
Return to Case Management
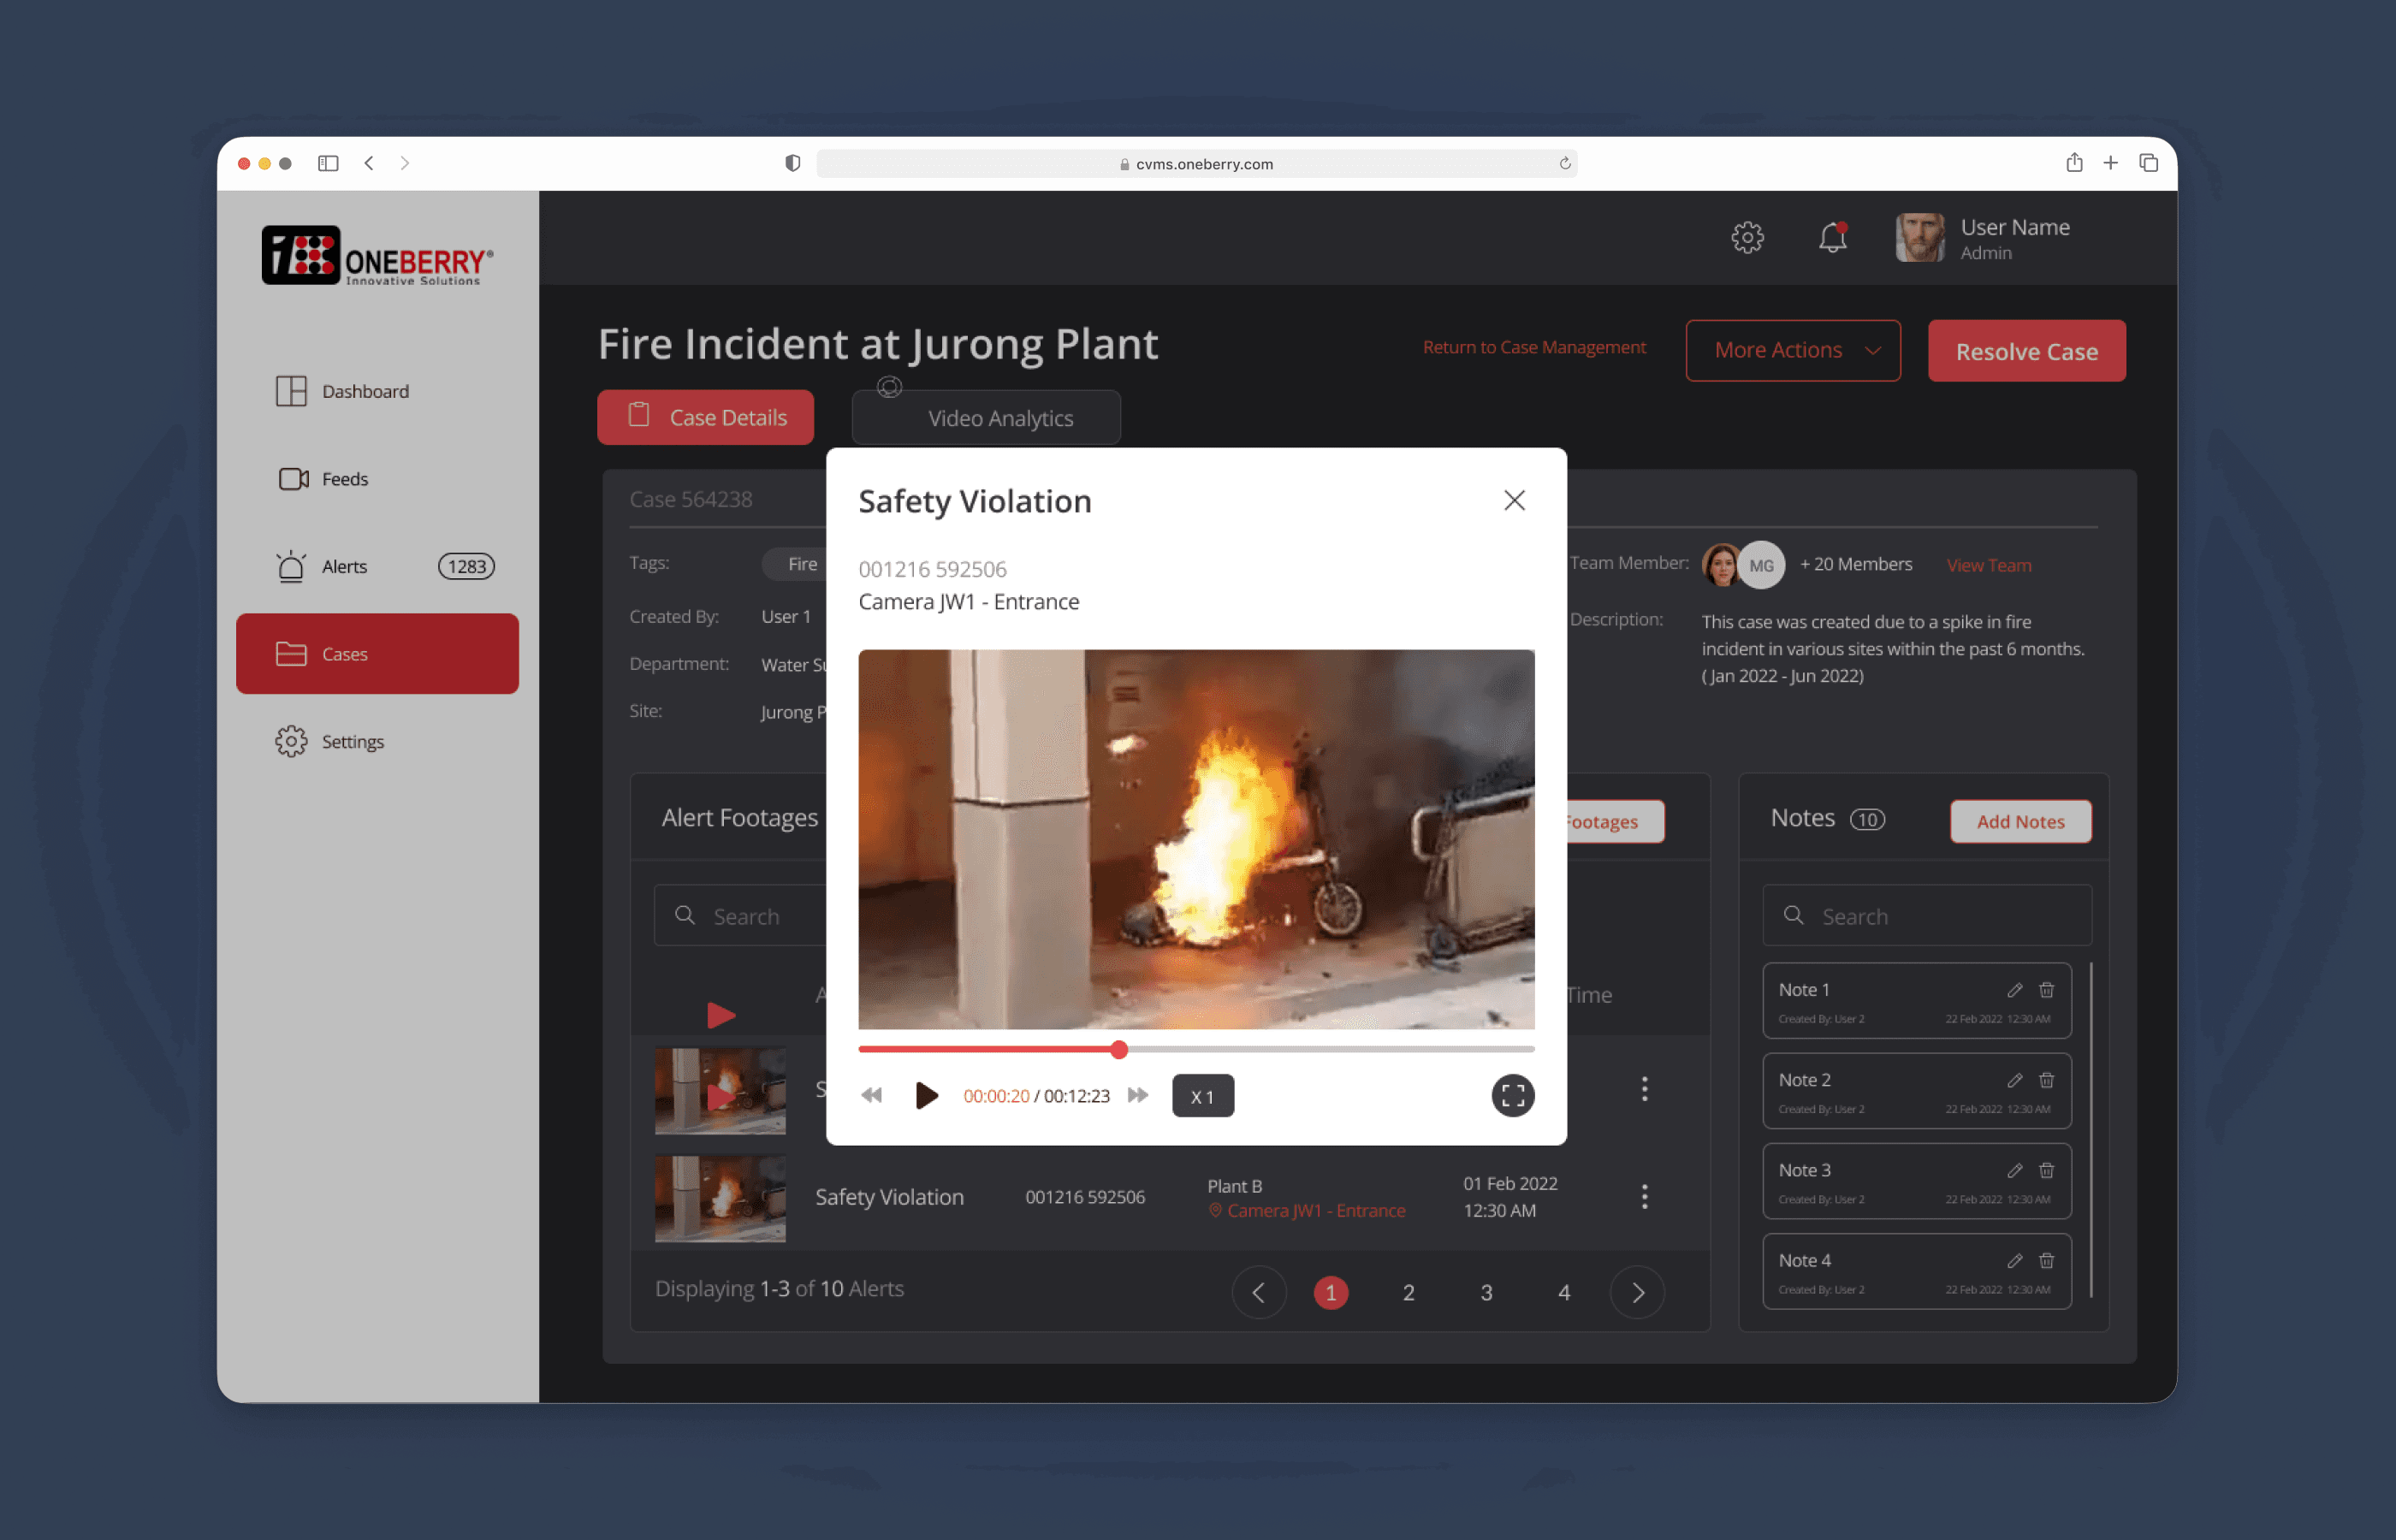point(1534,347)
